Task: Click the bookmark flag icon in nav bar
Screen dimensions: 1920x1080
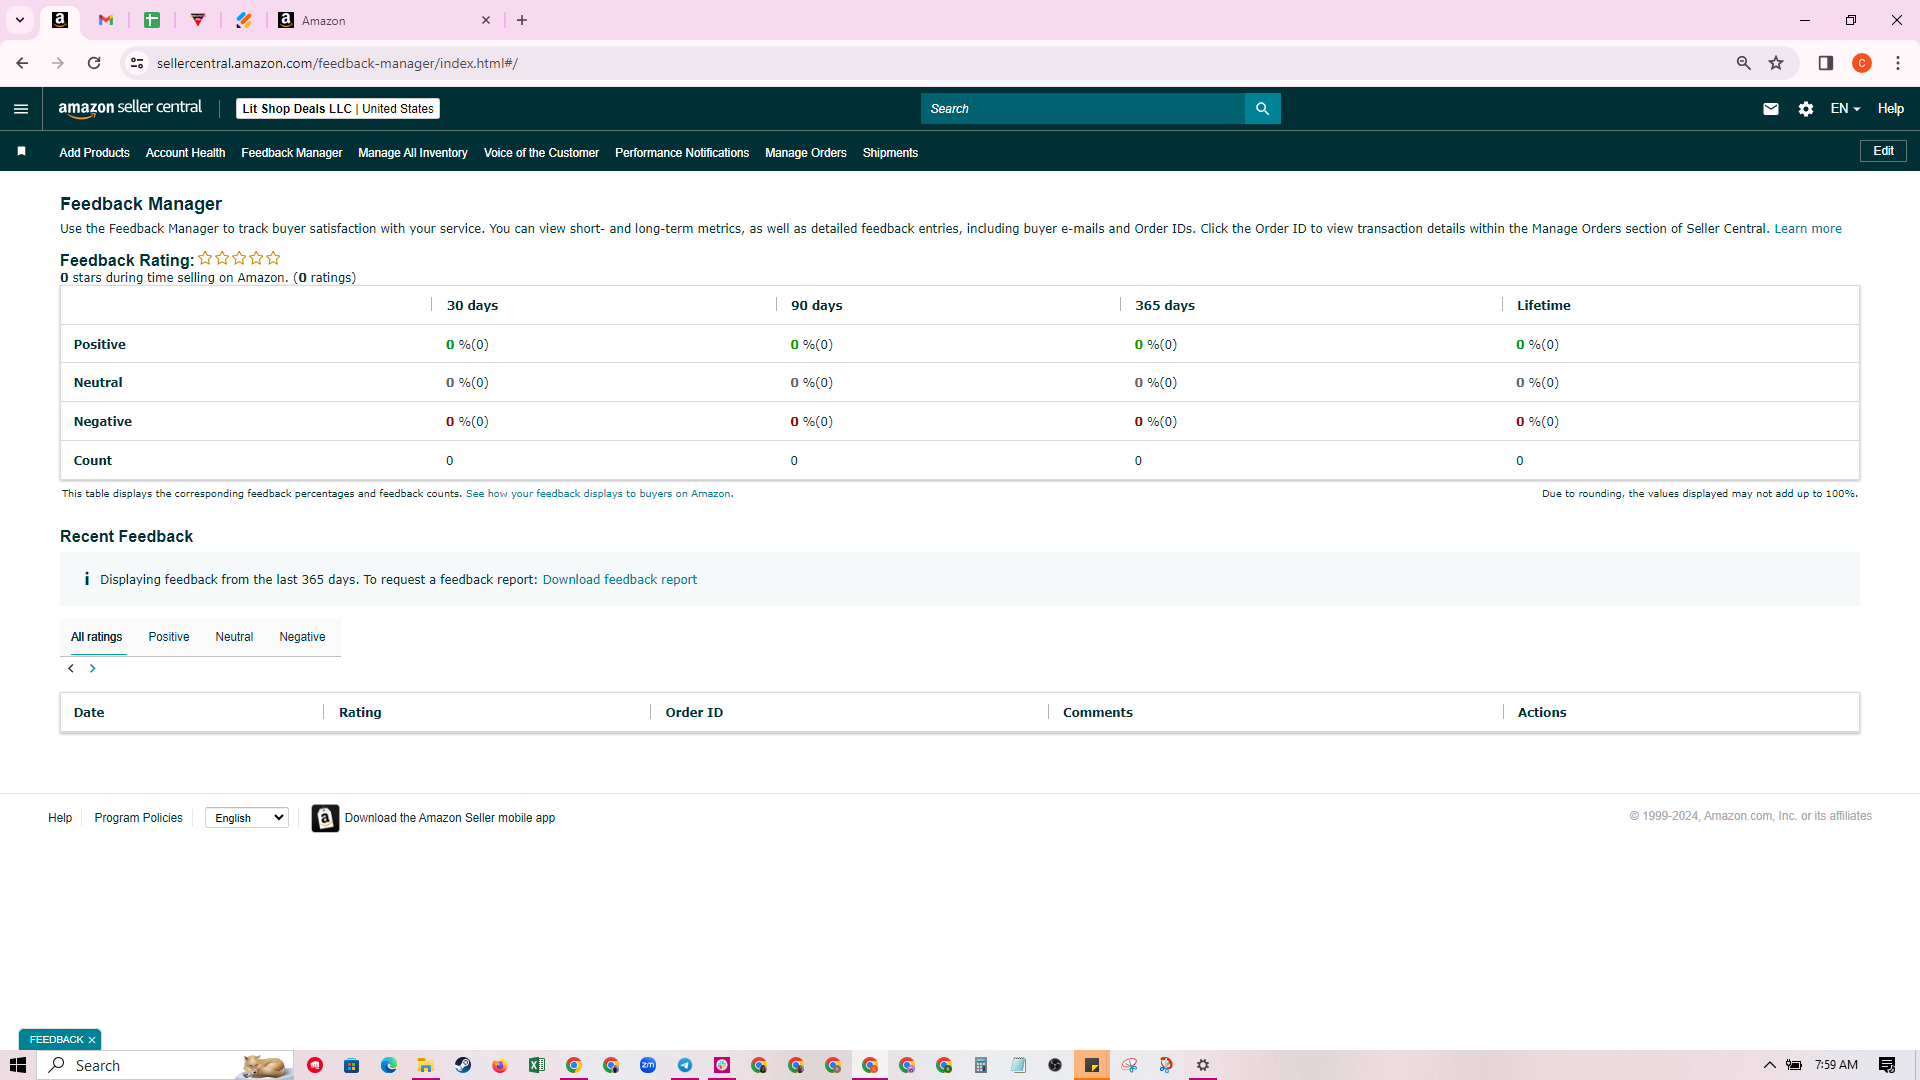Action: click(x=21, y=152)
